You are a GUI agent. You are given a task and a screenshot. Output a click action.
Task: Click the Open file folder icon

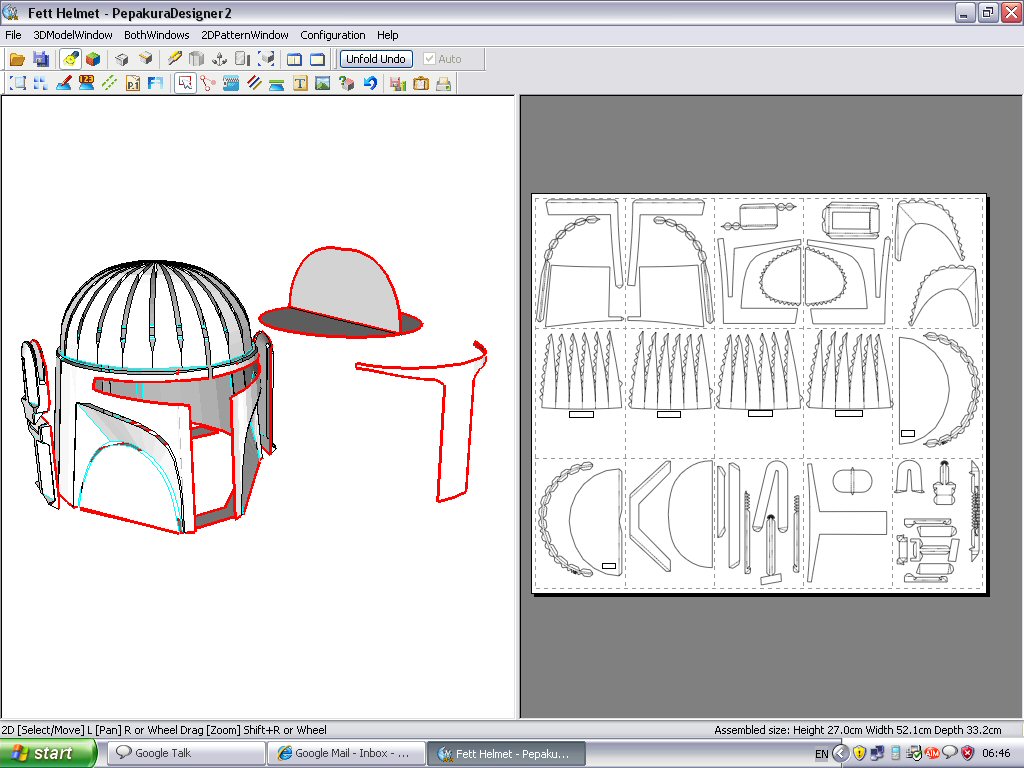coord(17,59)
